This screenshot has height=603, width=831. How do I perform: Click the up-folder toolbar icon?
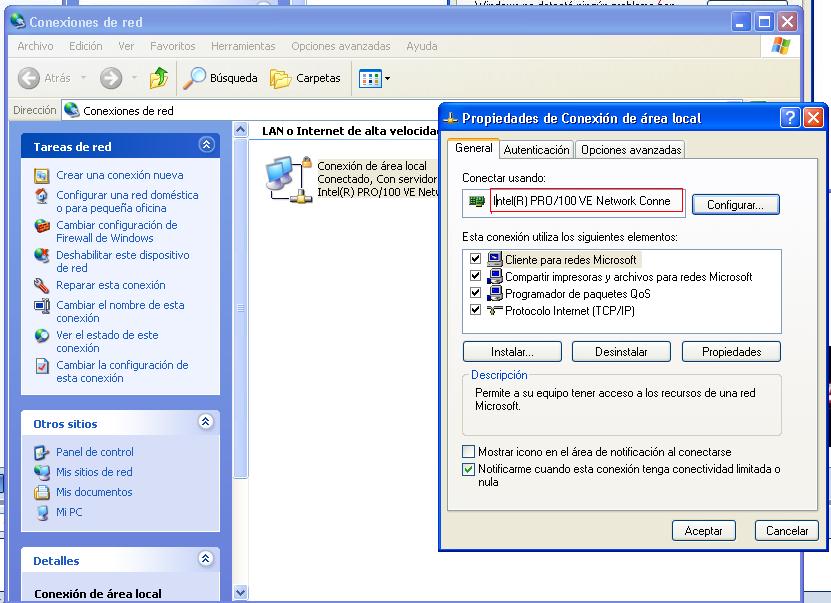158,78
